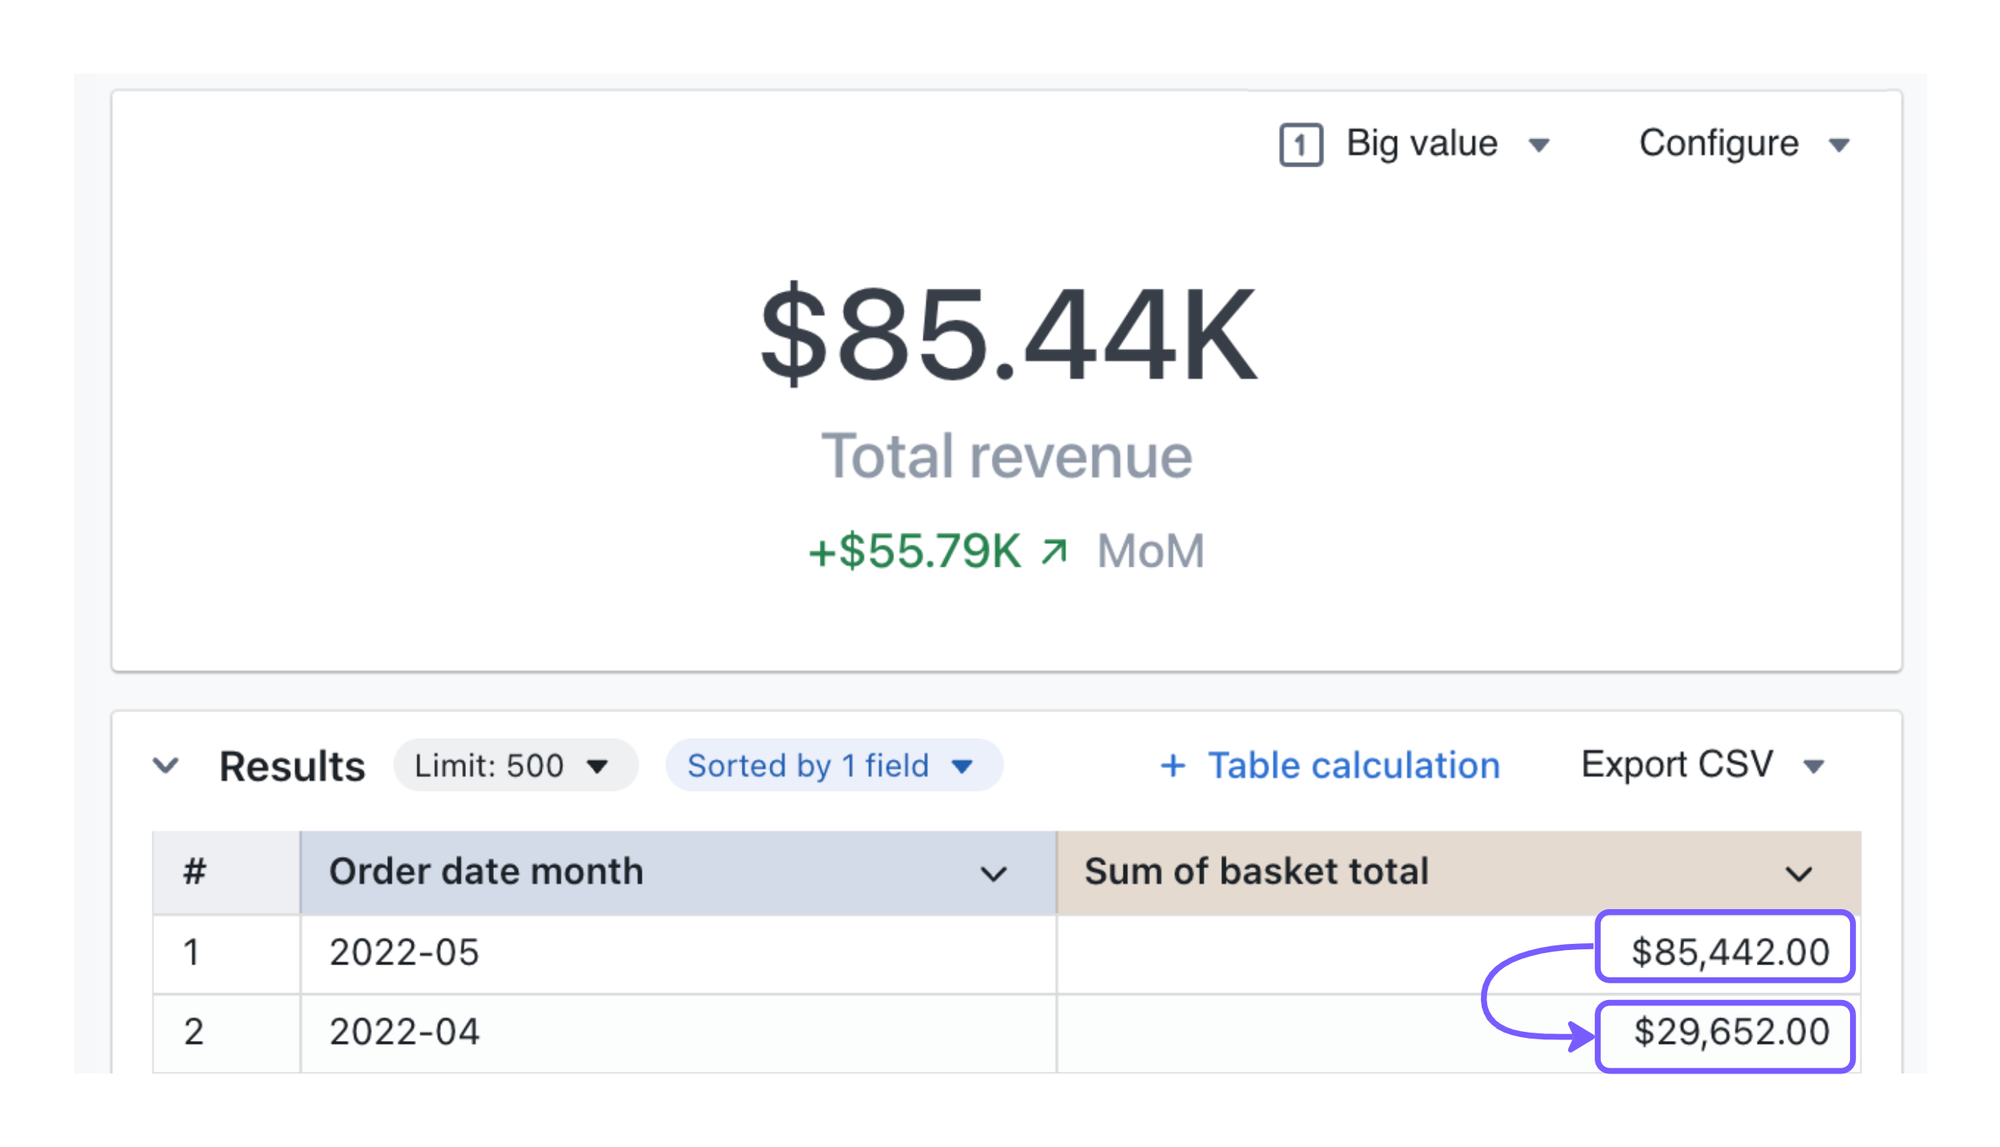
Task: Click the 2022-05 date cell
Action: click(x=404, y=953)
